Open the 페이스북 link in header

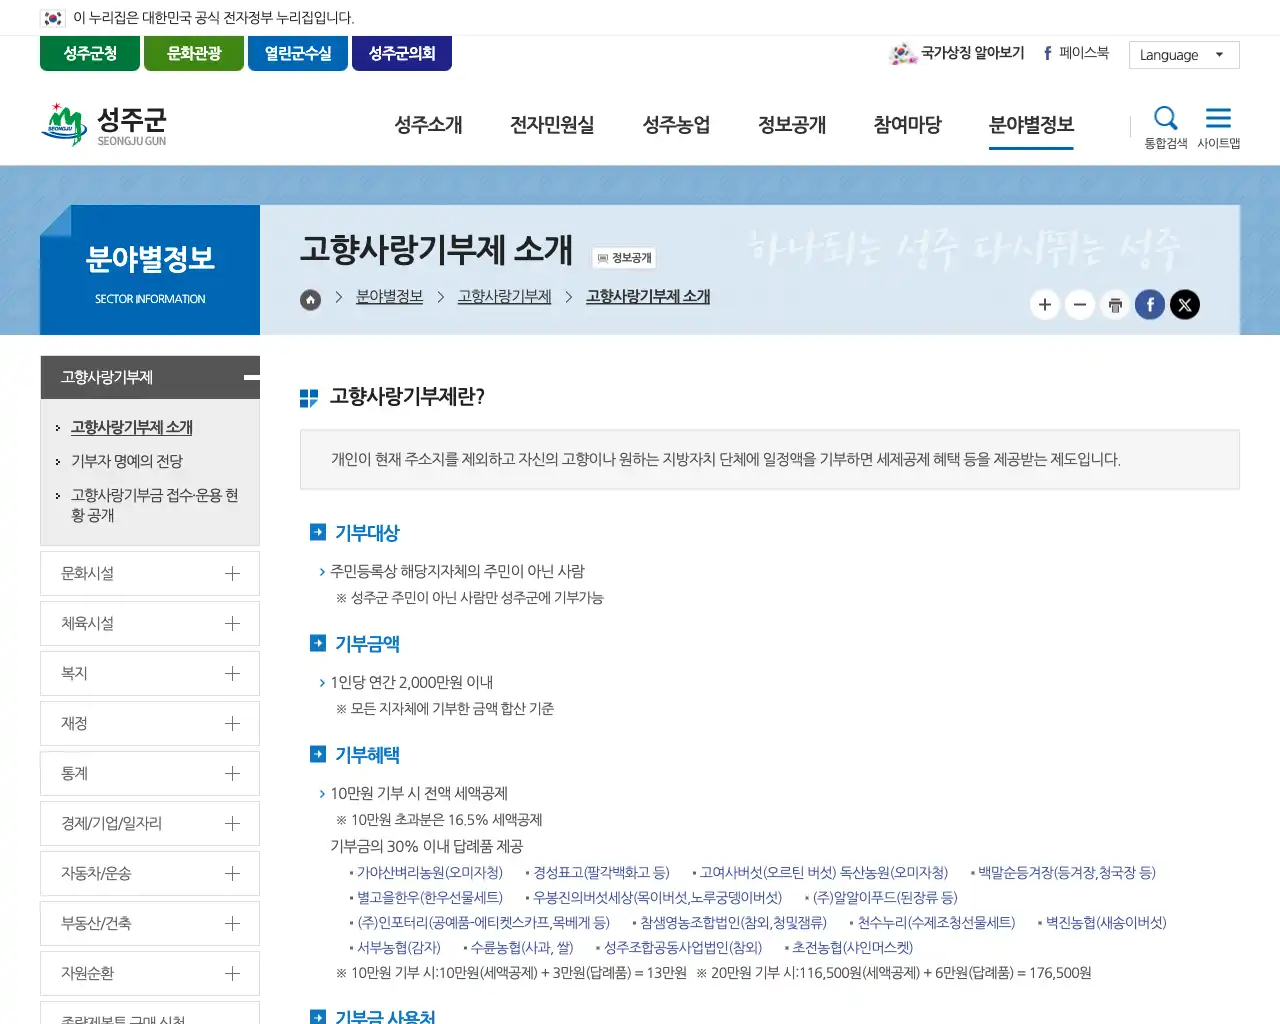[1076, 53]
